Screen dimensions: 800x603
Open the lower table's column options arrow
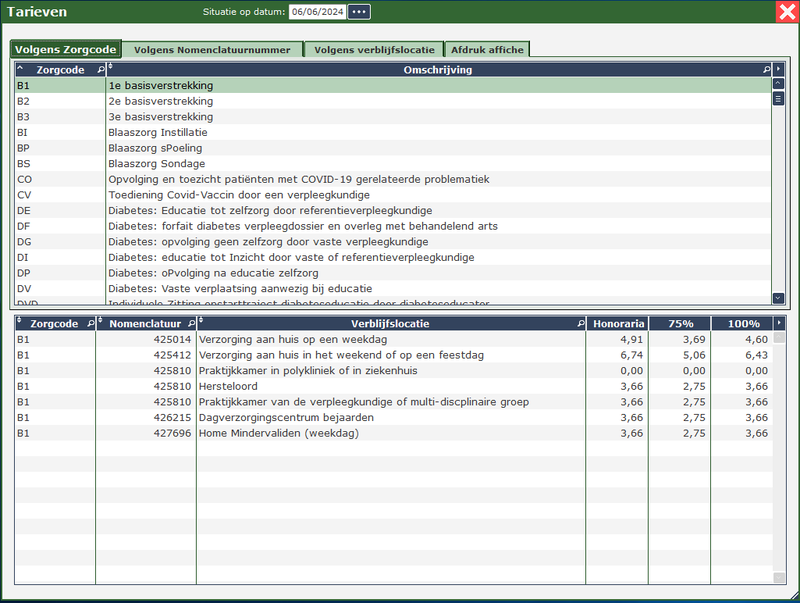point(780,324)
